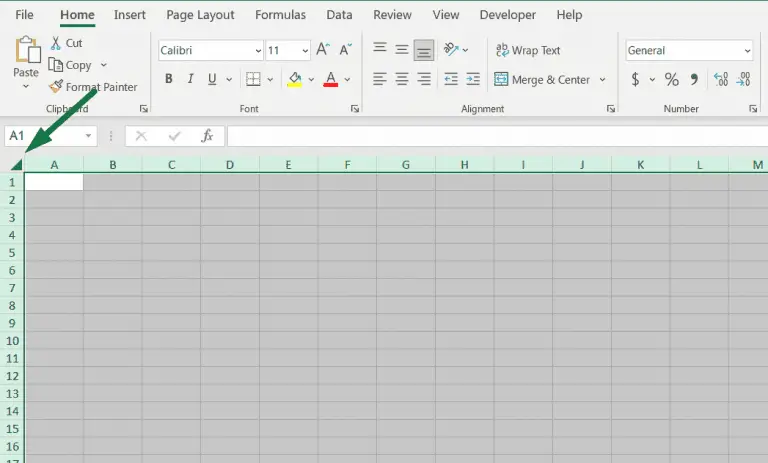Open Alignment group dialog launcher
Screen dimensions: 768x463
pos(611,109)
